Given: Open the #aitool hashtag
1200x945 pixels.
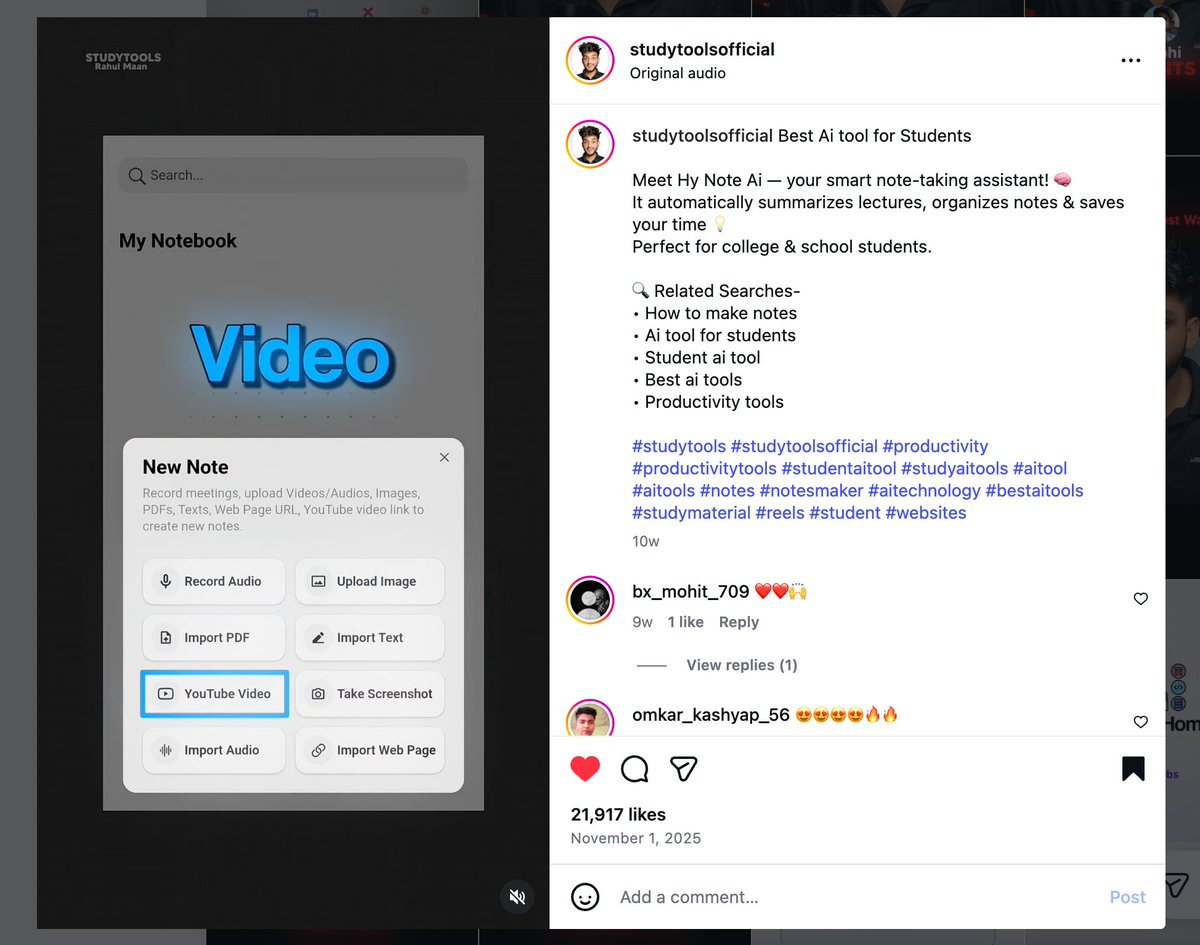Looking at the screenshot, I should [x=1040, y=468].
